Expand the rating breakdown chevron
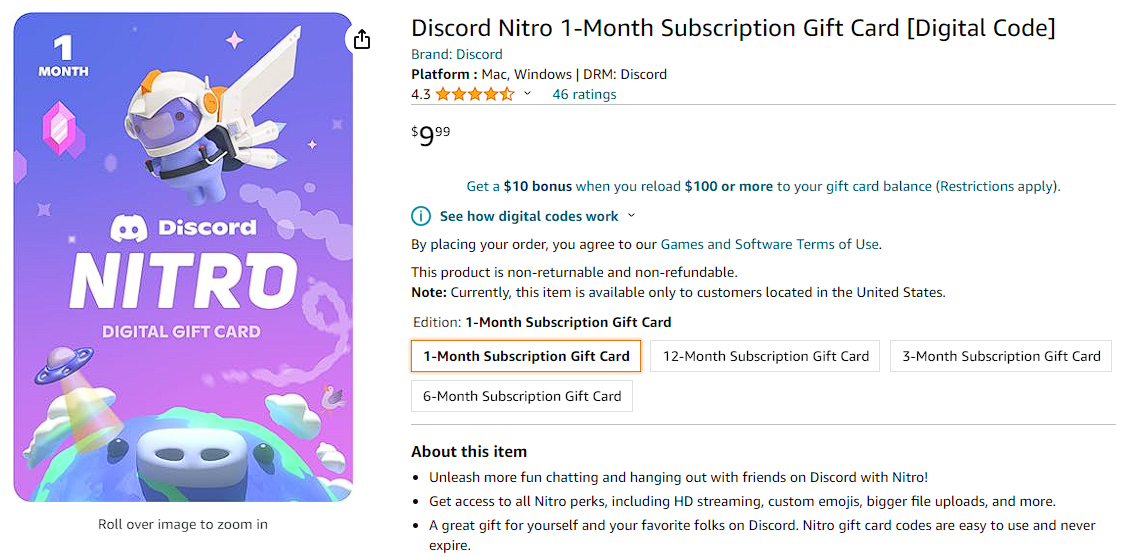Screen dimensions: 1129x557 point(528,94)
